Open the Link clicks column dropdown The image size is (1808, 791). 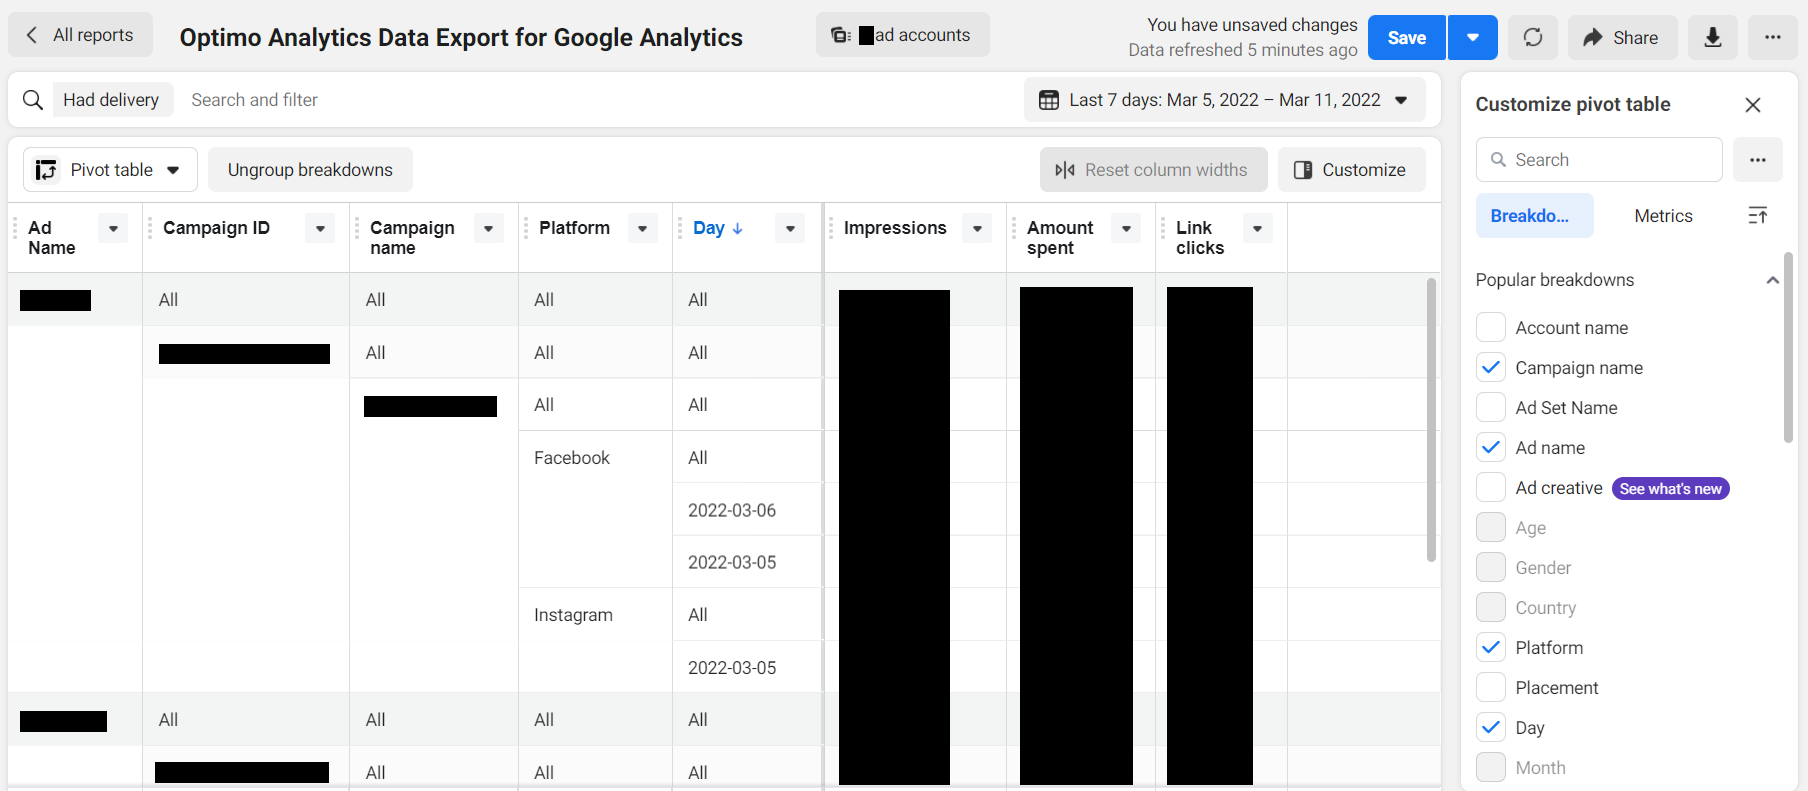pos(1257,229)
